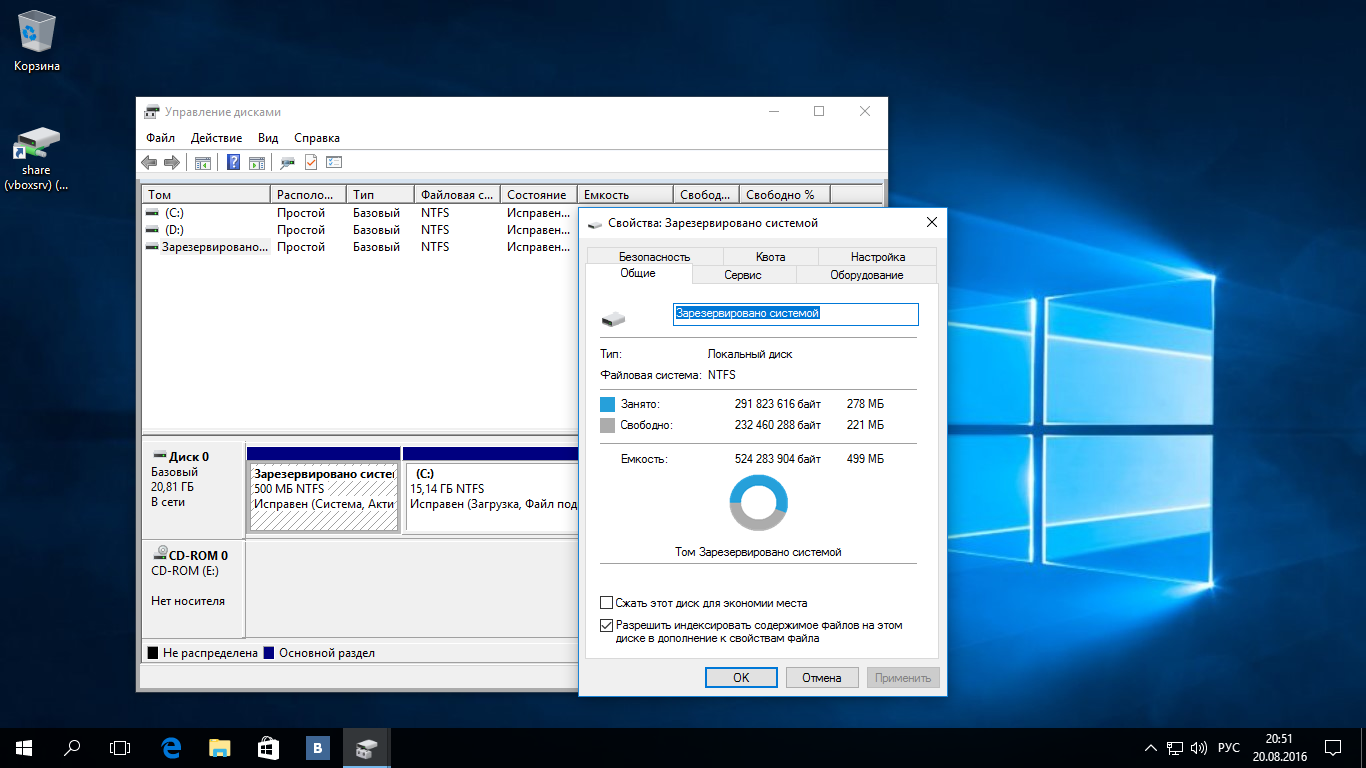Switch to the 'Сервис' tab
Viewport: 1366px width, 768px height.
(x=743, y=275)
